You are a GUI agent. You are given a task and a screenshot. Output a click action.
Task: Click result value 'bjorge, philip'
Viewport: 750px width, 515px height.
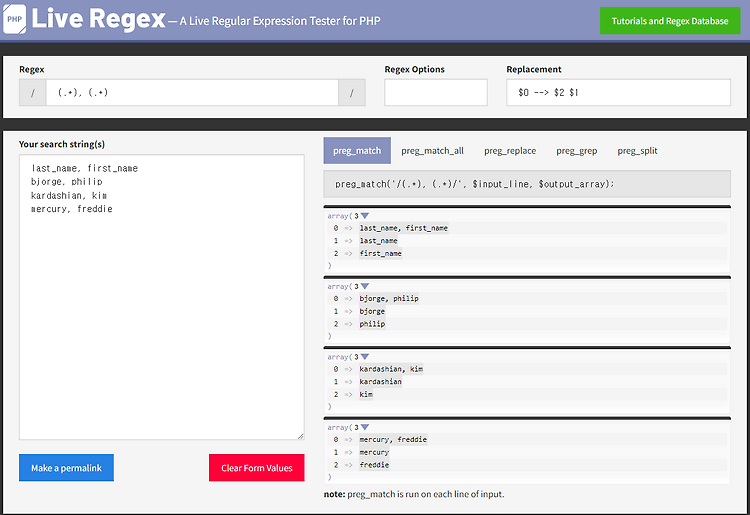click(389, 298)
